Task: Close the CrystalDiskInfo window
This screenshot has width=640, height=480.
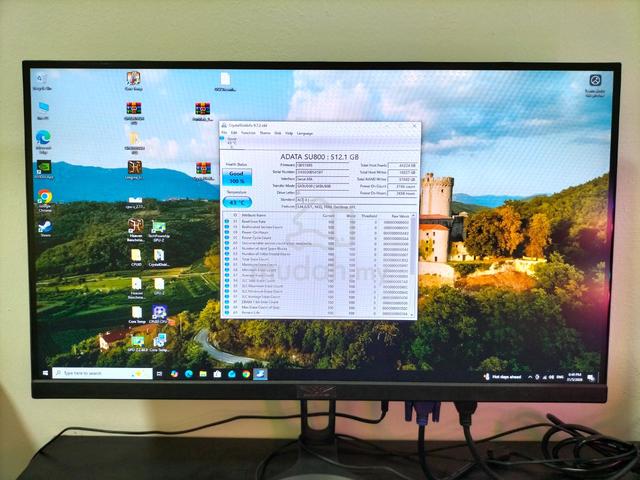Action: pyautogui.click(x=414, y=126)
